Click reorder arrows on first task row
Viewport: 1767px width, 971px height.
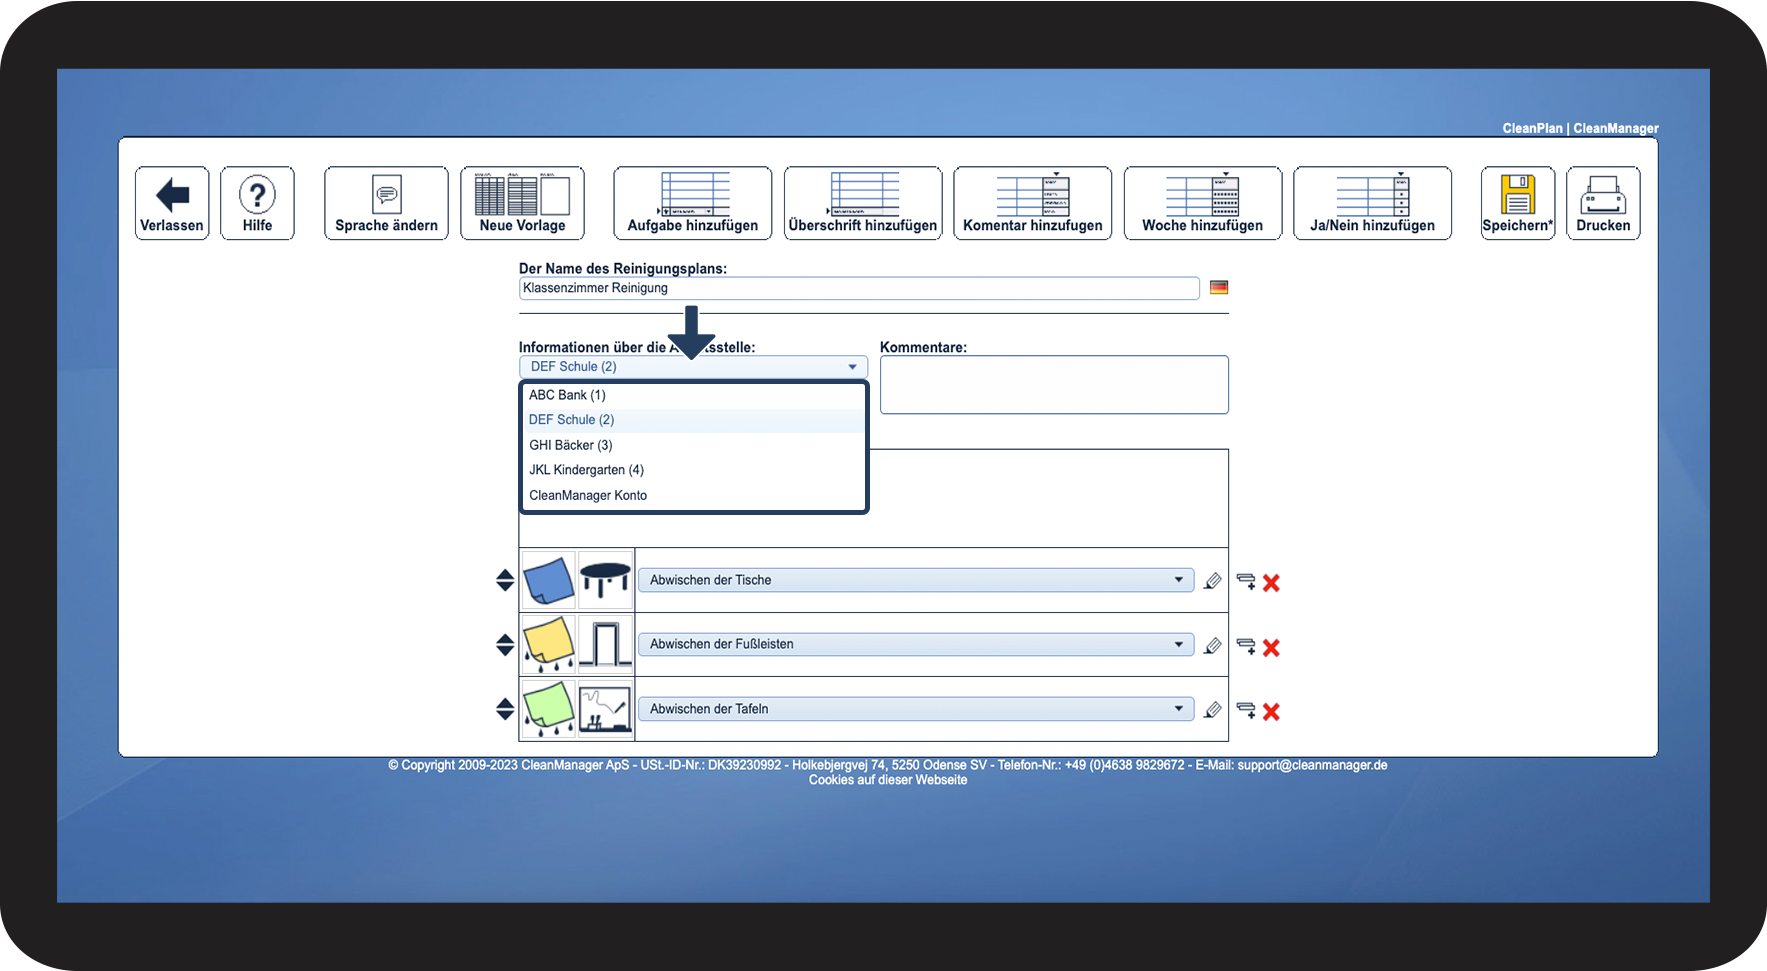(504, 580)
